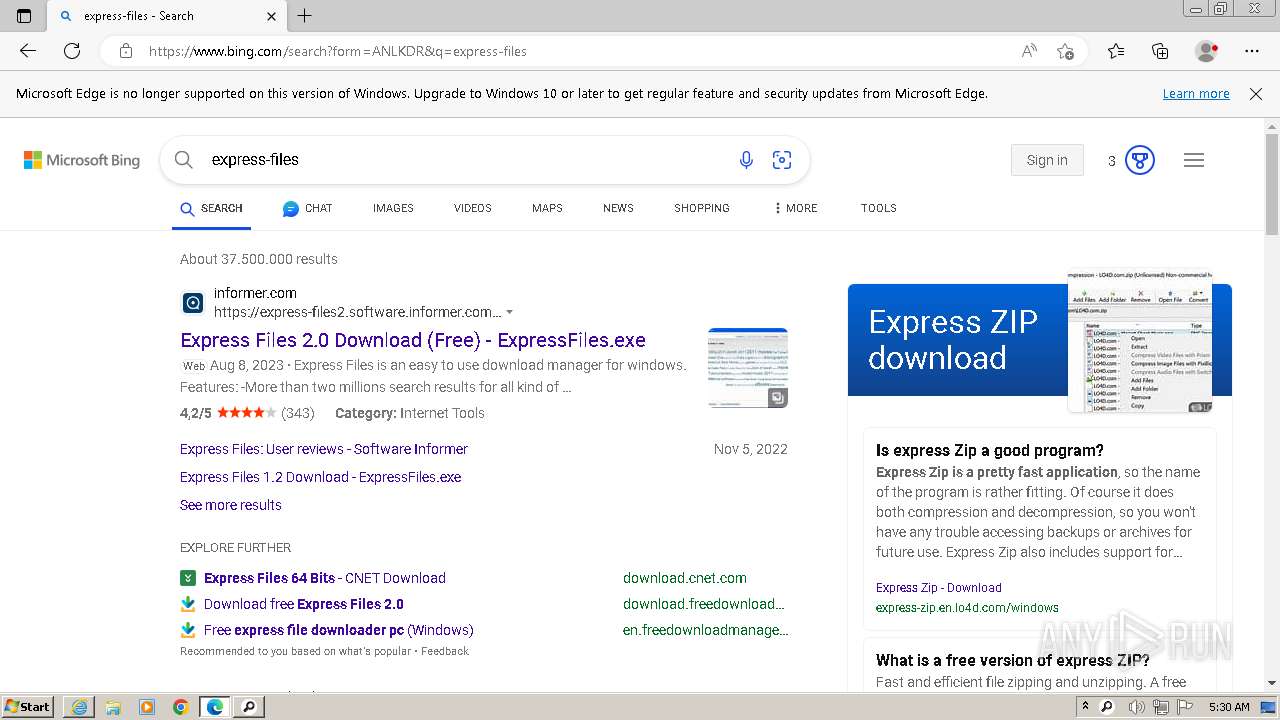The image size is (1280, 720).
Task: Open the Microsoft Rewards medal icon
Action: pyautogui.click(x=1140, y=160)
